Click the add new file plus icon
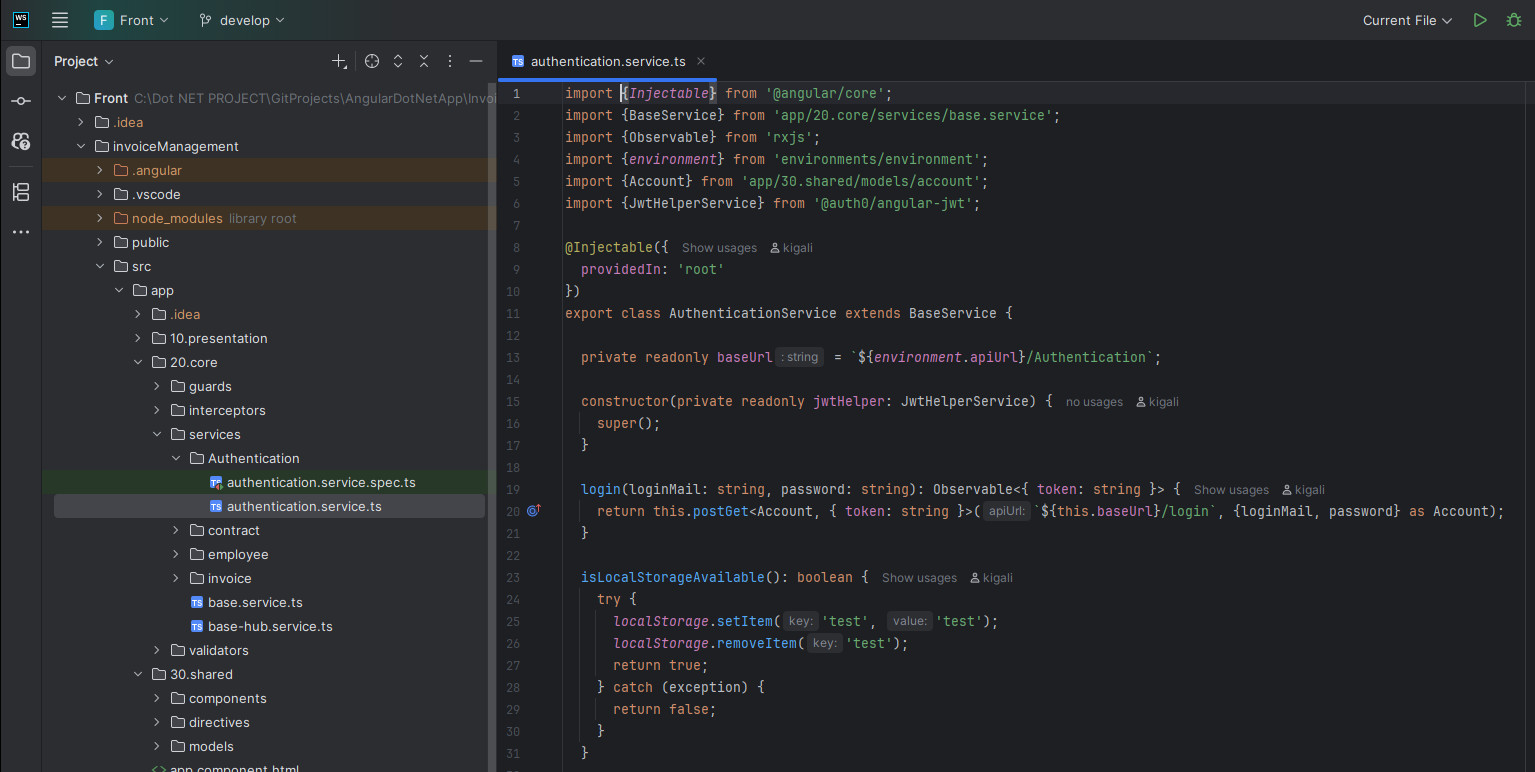The image size is (1535, 772). click(339, 61)
